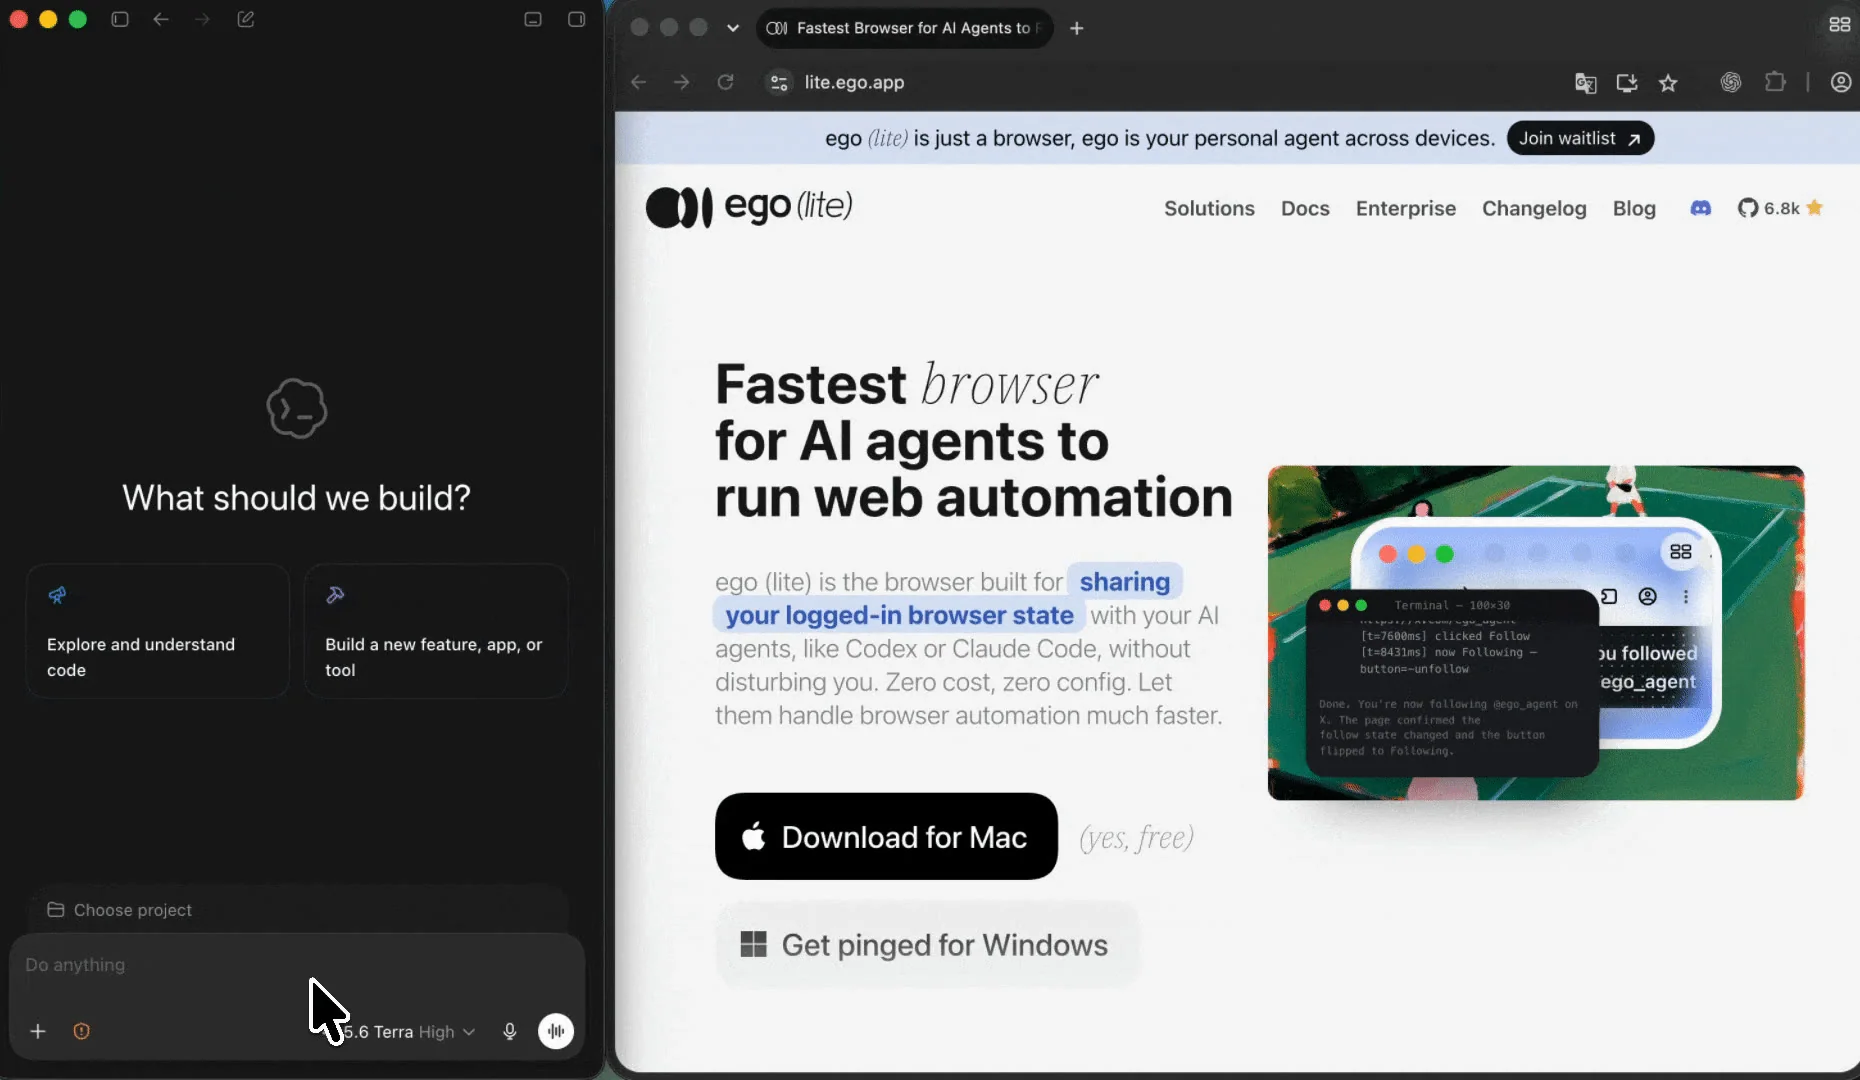Install app via address bar download icon
Screen dimensions: 1860x1080
(x=1627, y=83)
